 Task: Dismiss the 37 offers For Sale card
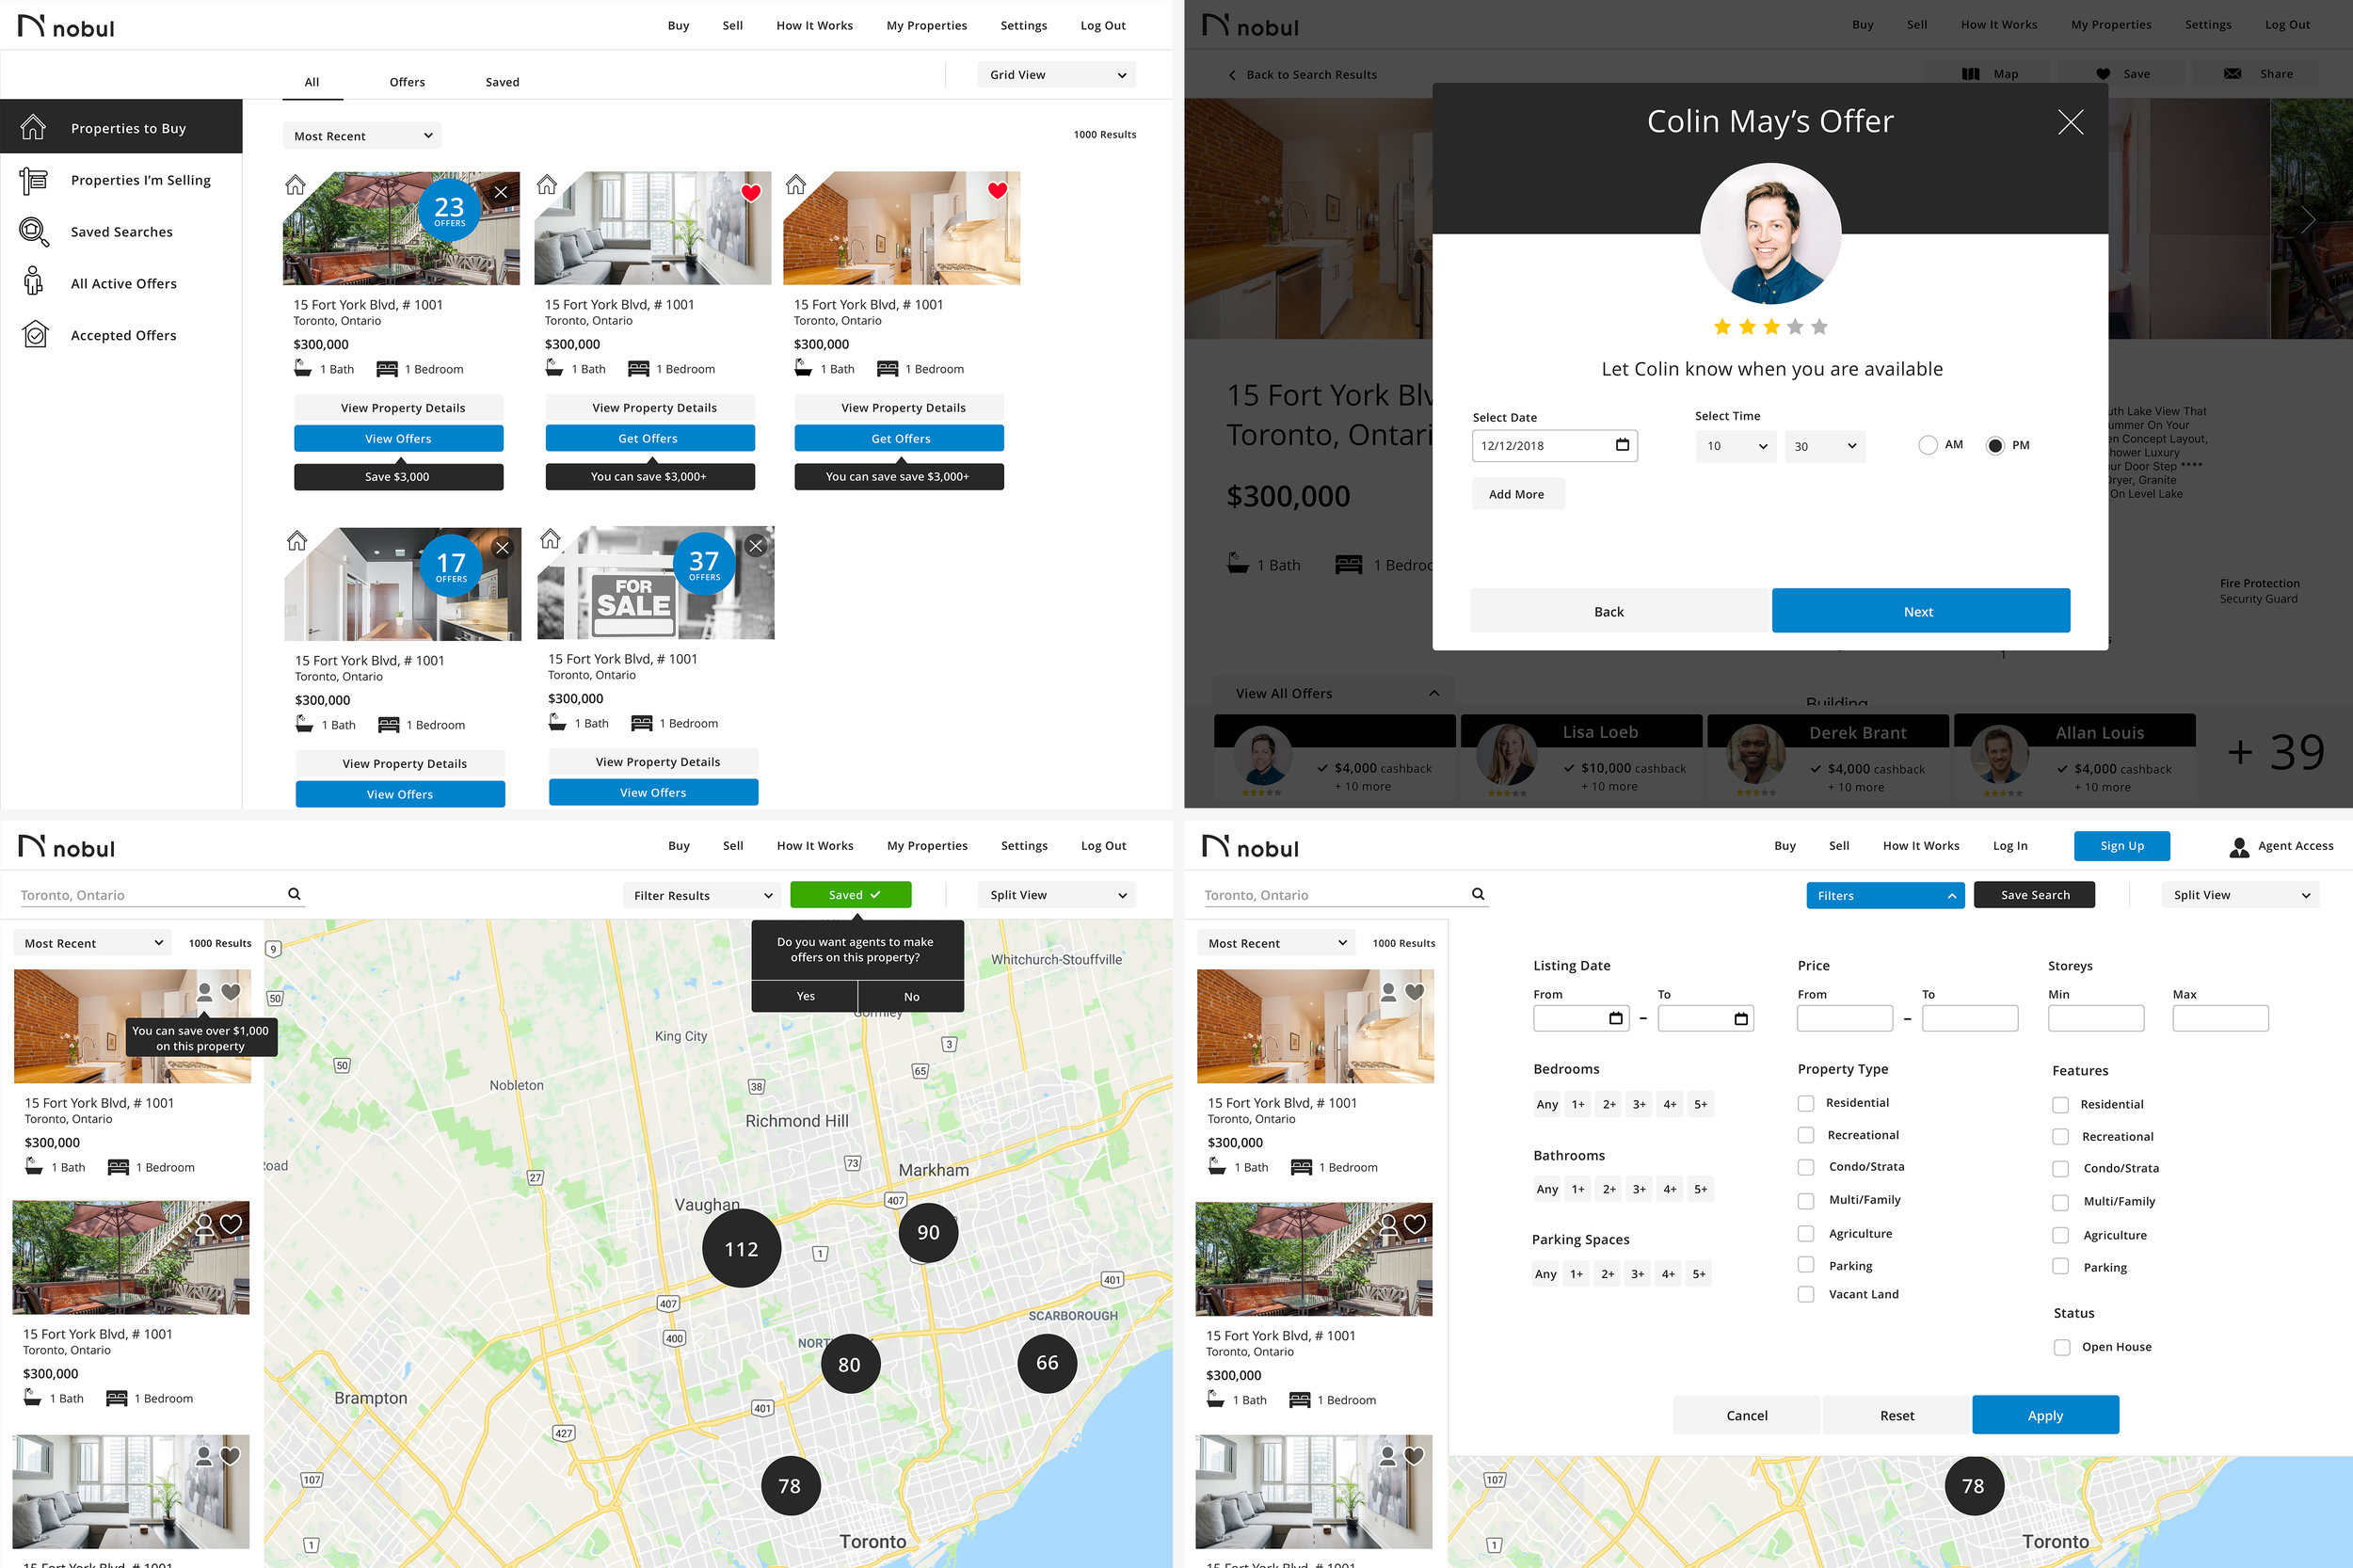point(756,546)
